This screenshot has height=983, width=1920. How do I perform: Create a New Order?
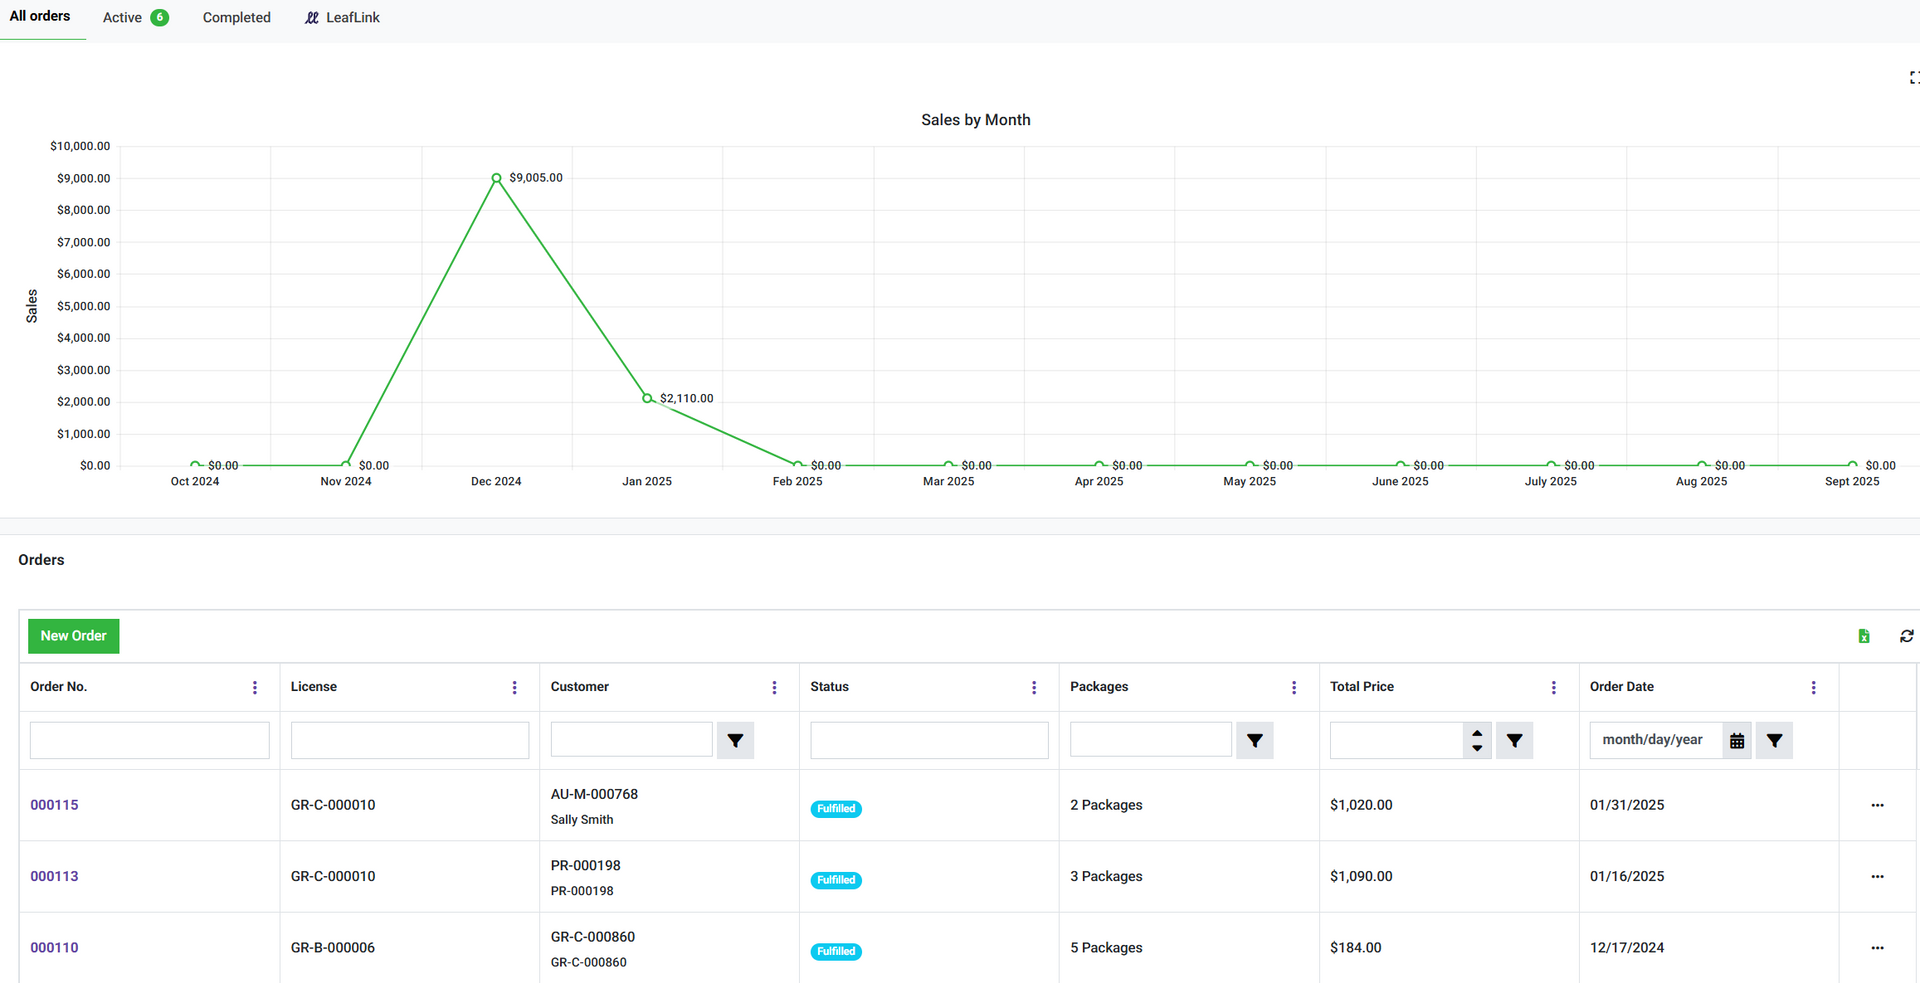[73, 636]
